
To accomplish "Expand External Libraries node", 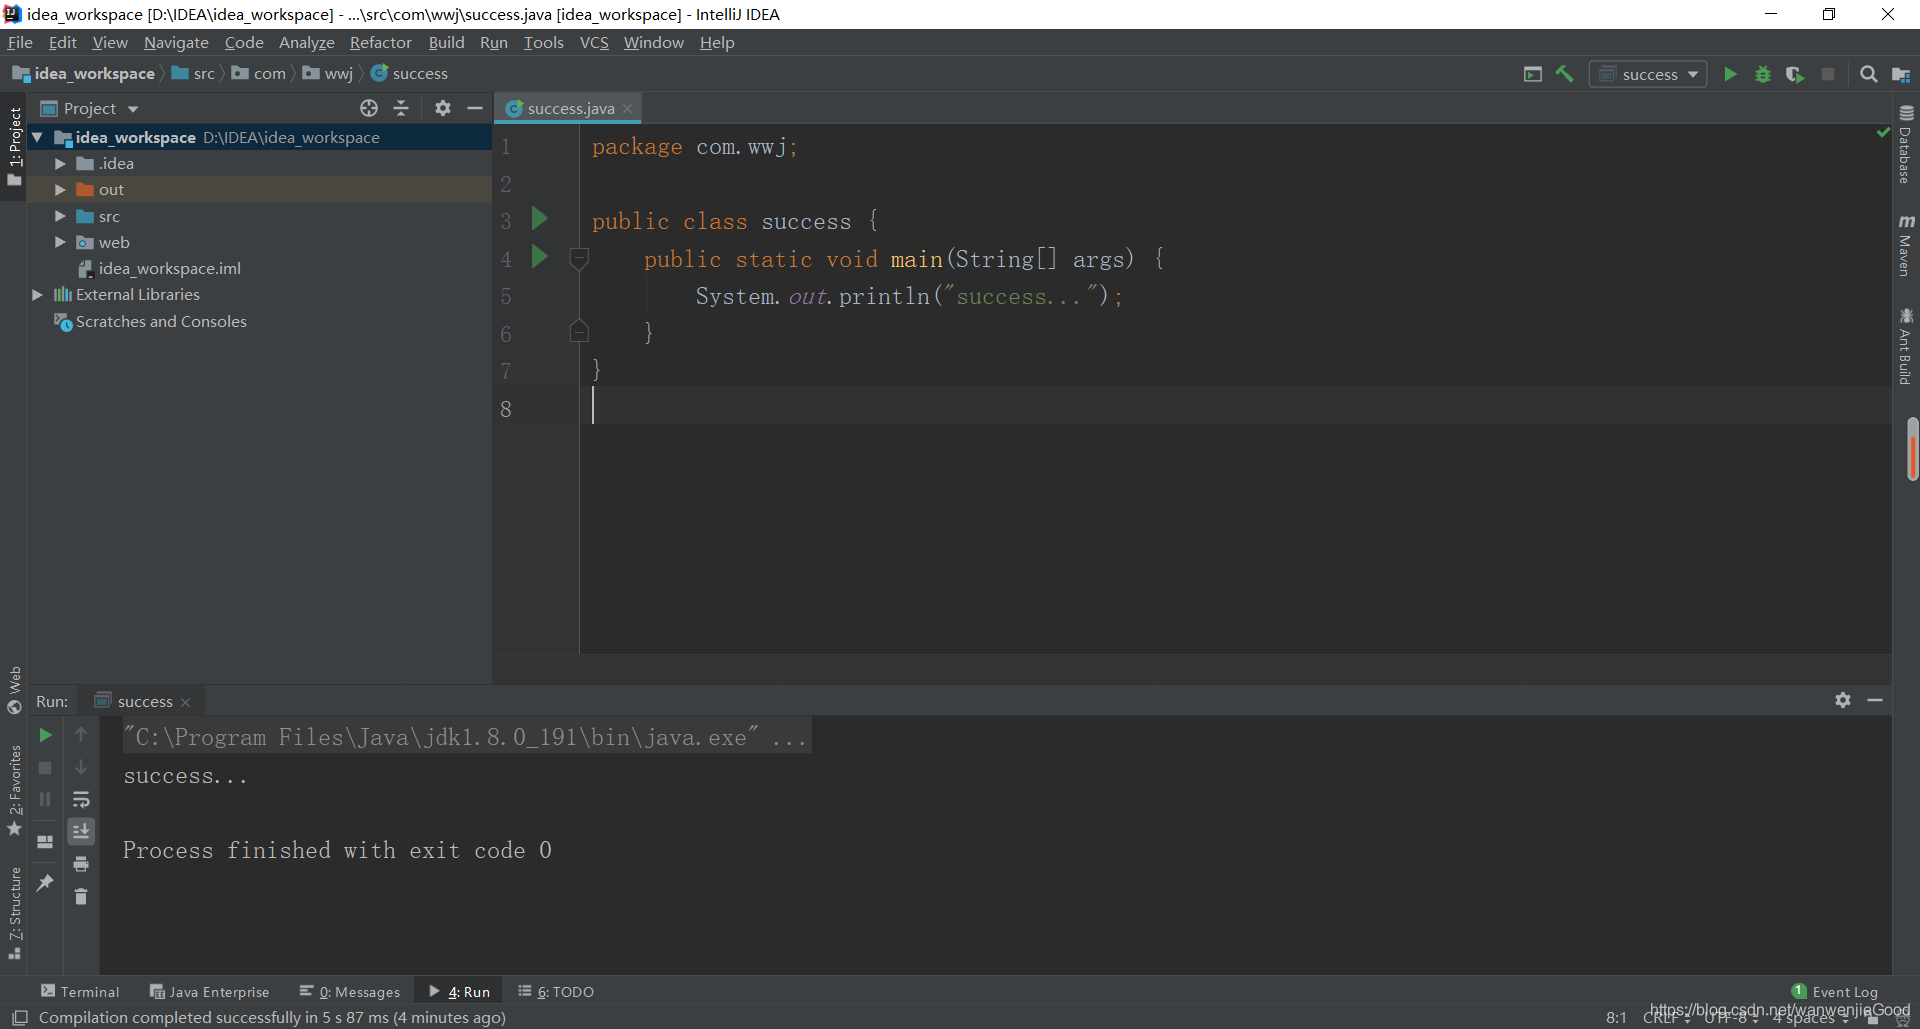I will (37, 294).
